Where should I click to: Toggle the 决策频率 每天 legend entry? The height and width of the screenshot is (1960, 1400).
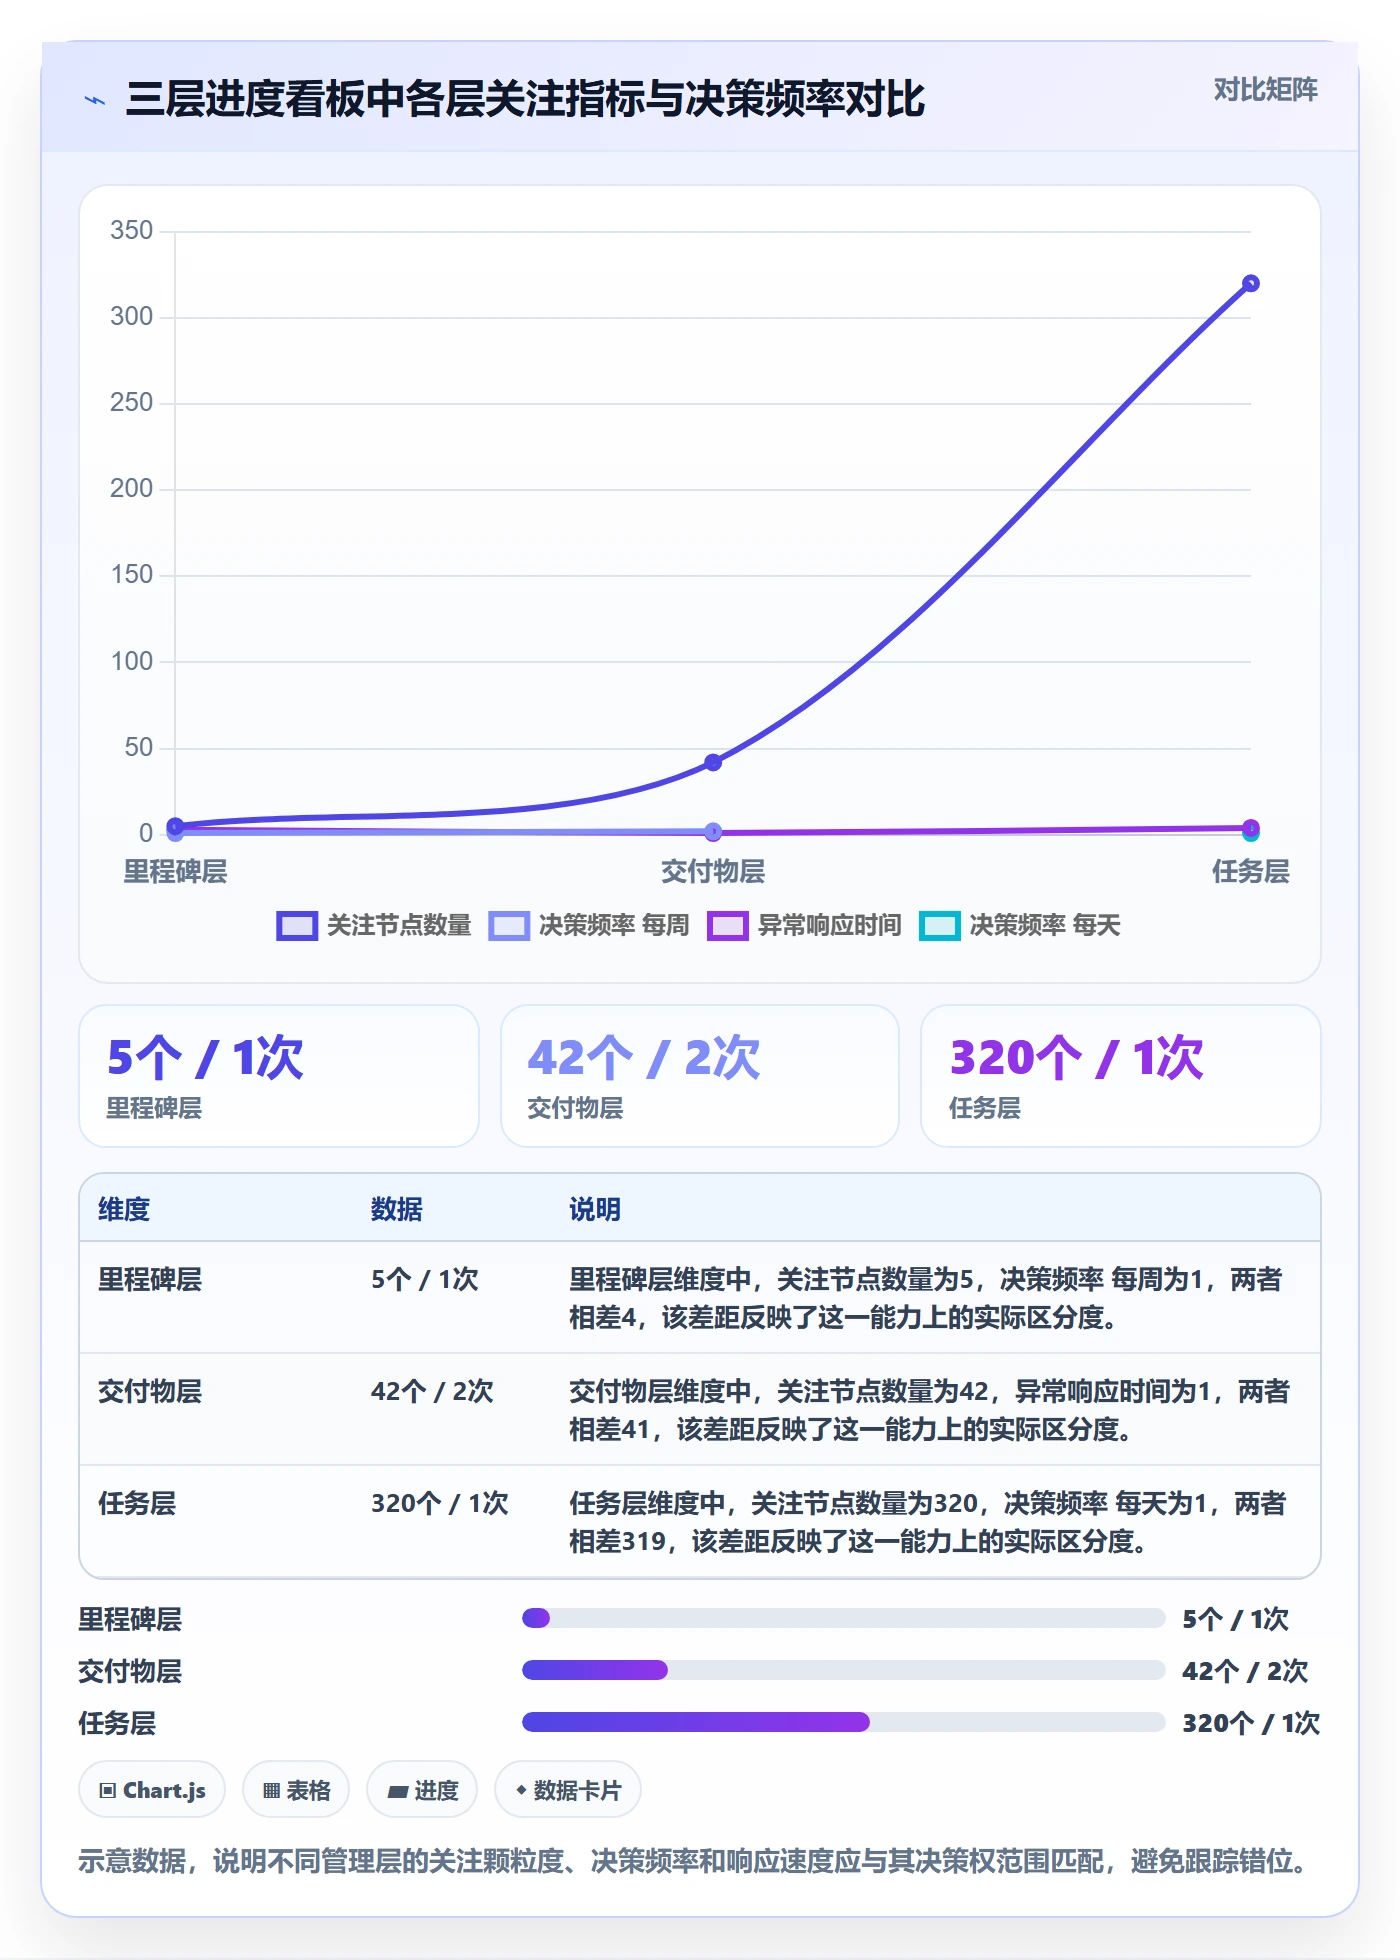tap(1020, 925)
